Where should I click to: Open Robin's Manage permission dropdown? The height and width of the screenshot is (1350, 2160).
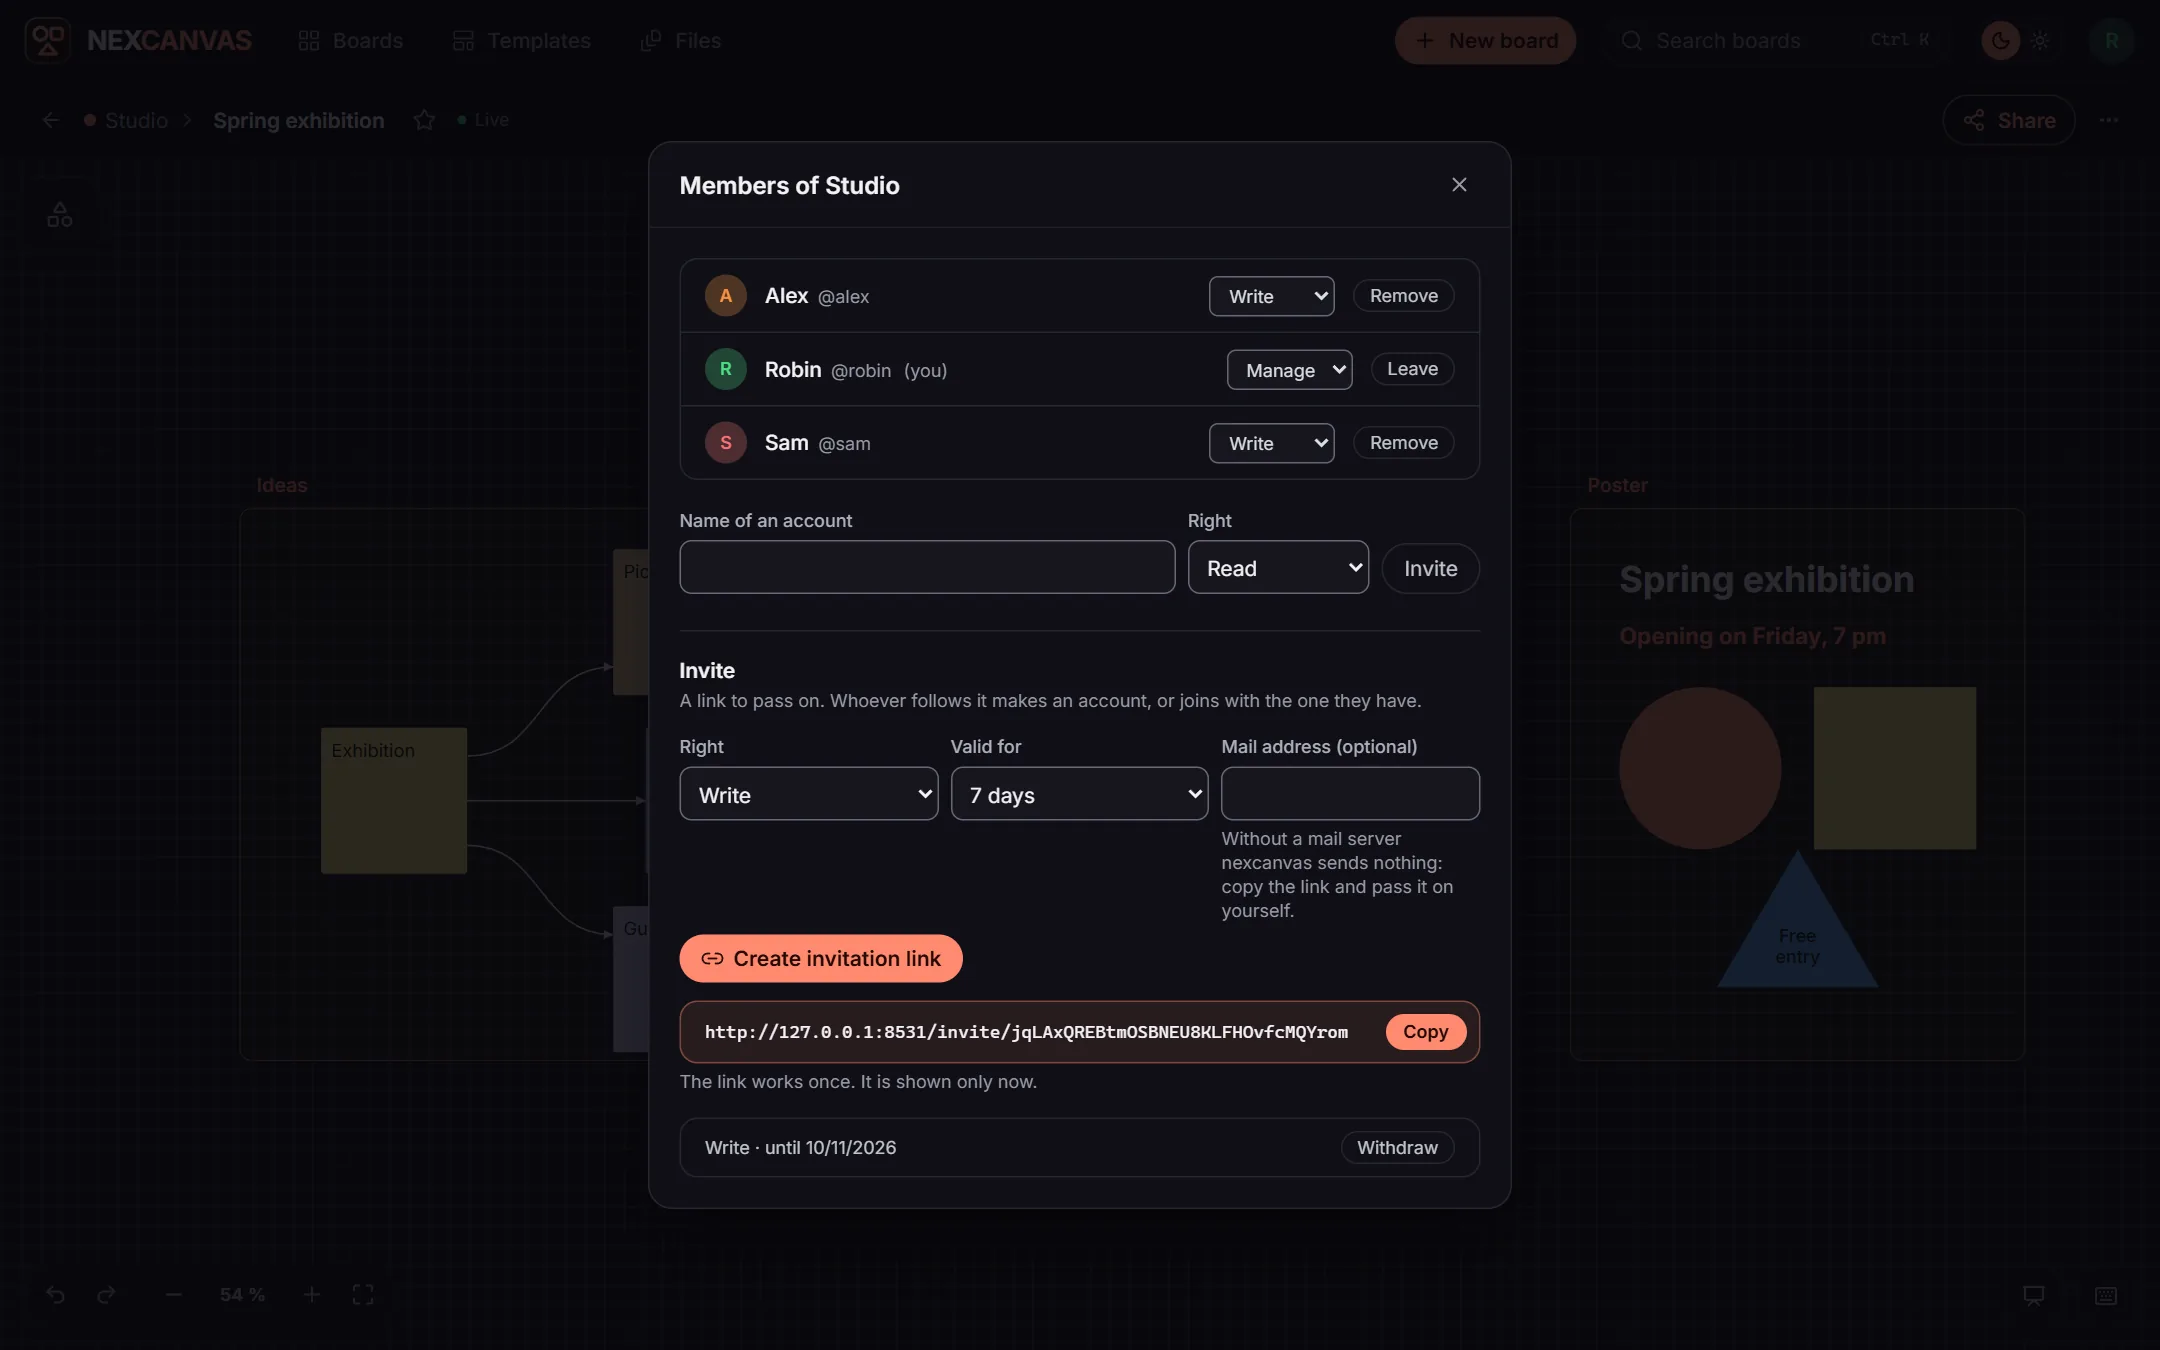[1289, 370]
